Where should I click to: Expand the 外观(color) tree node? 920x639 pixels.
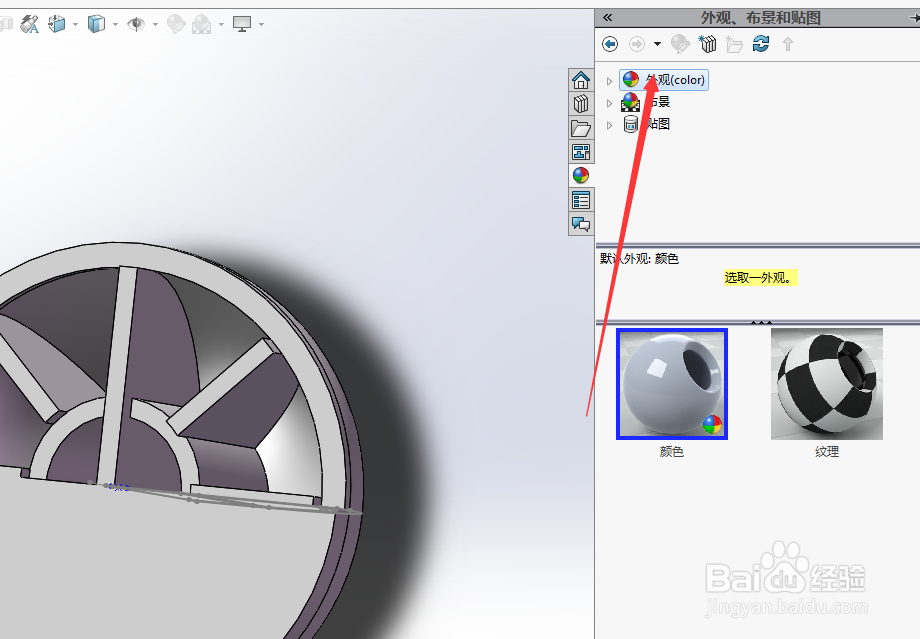pyautogui.click(x=609, y=81)
